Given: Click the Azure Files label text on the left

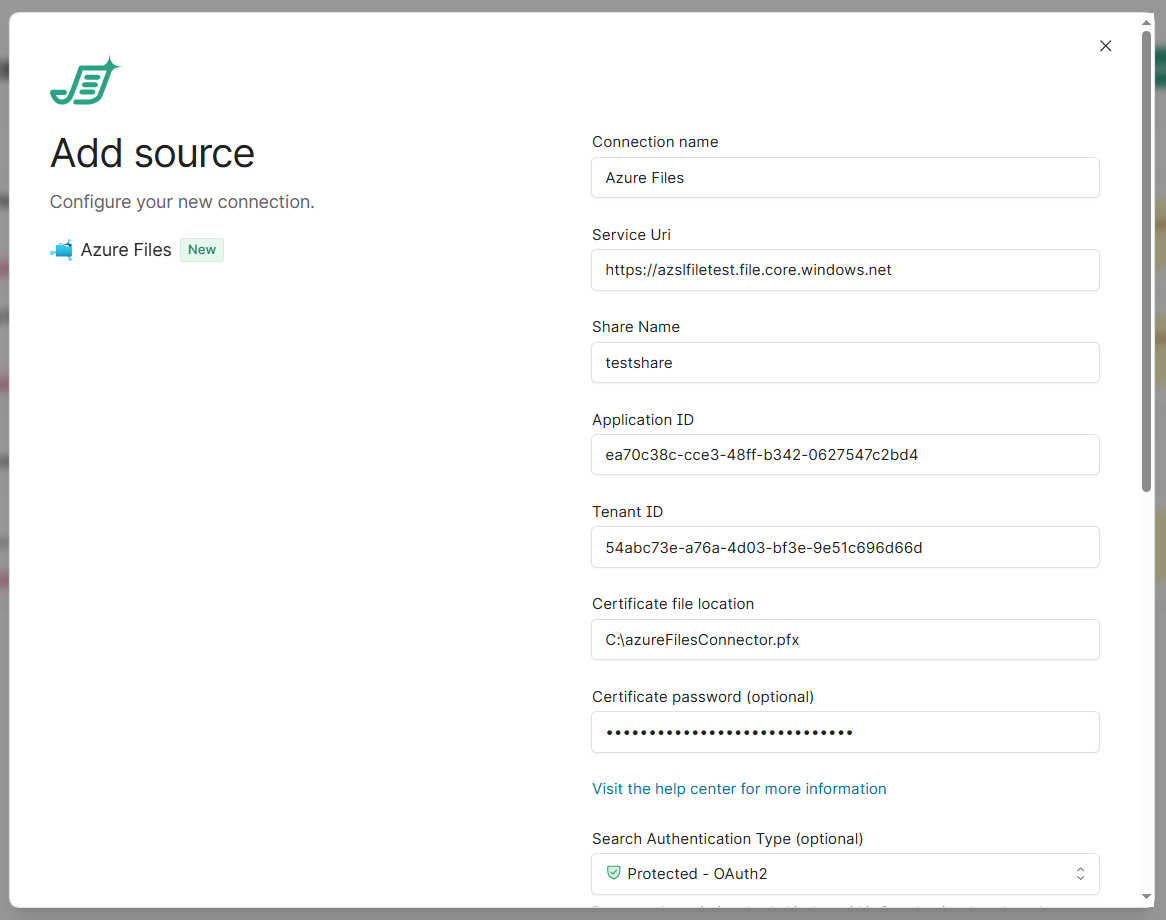Looking at the screenshot, I should 126,250.
